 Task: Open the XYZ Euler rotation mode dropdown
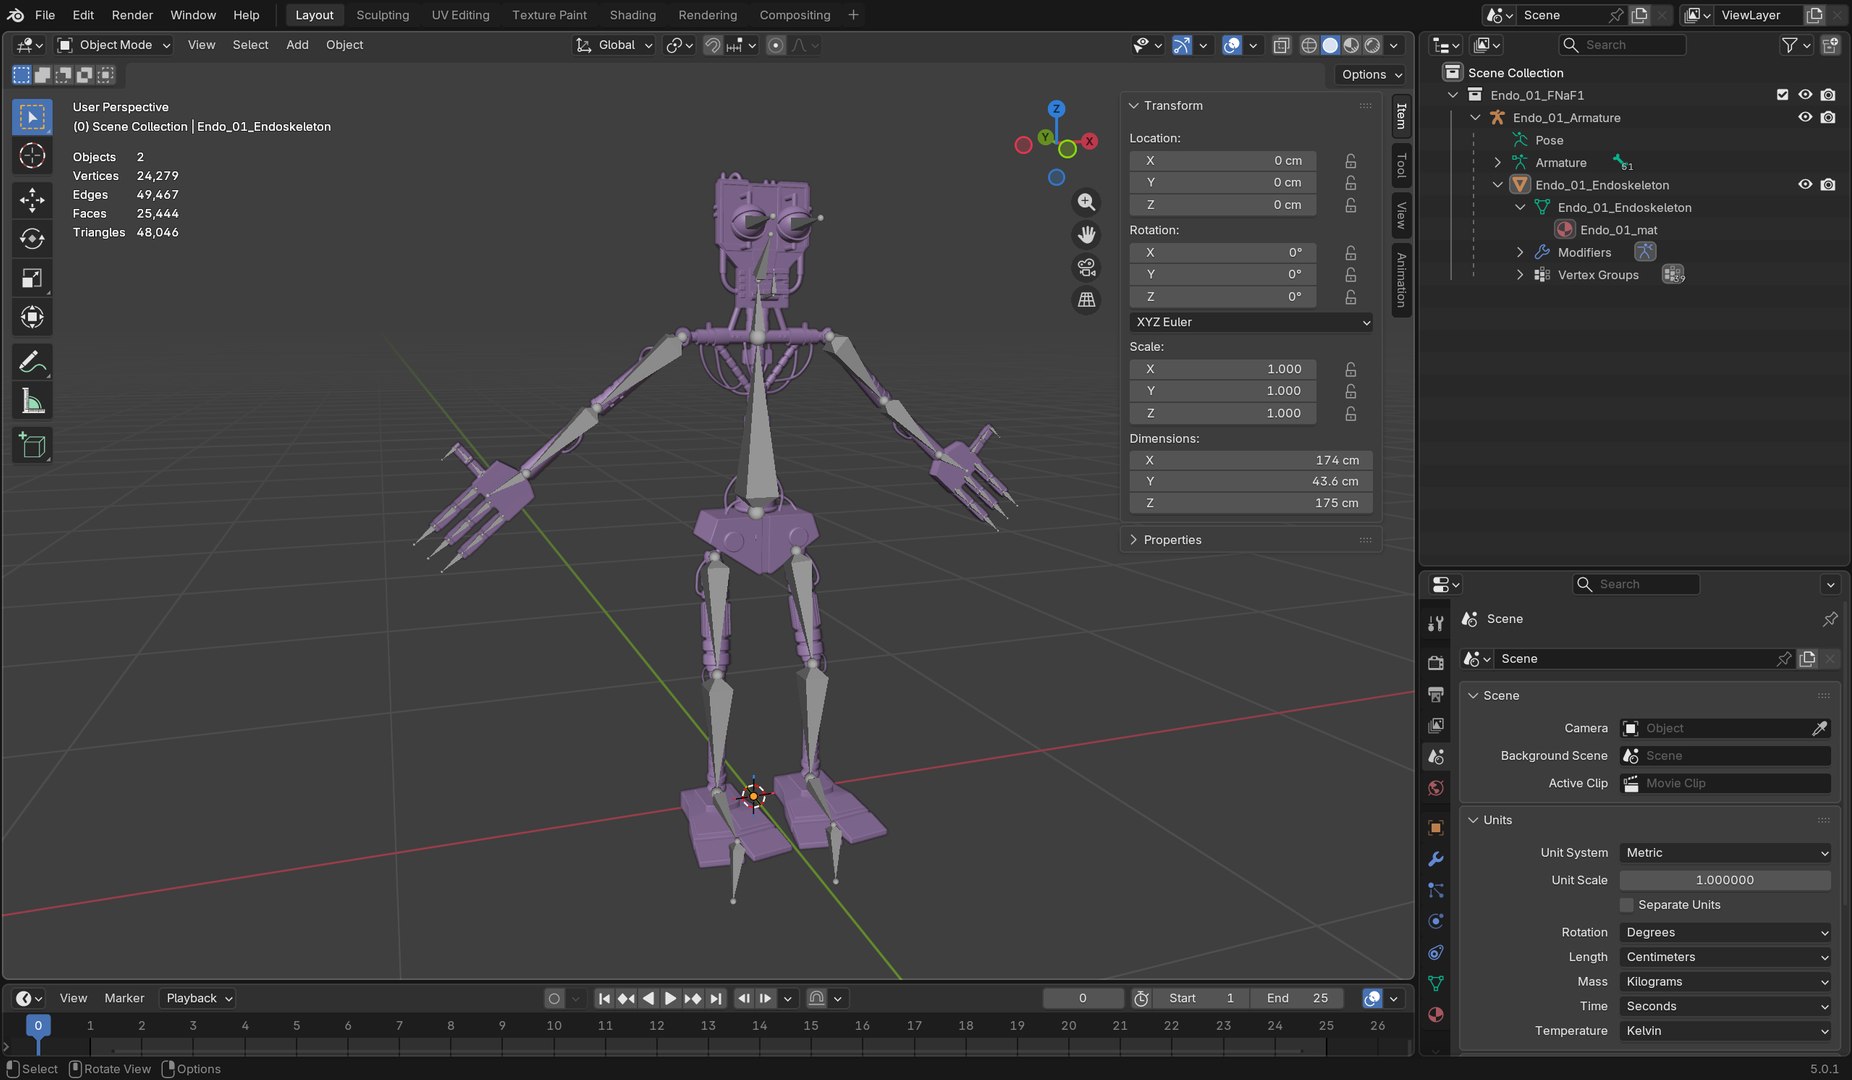point(1251,322)
